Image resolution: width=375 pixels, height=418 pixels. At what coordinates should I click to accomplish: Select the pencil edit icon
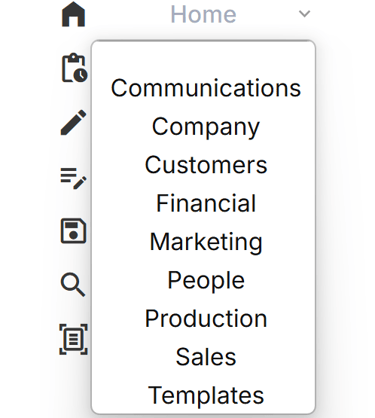73,122
